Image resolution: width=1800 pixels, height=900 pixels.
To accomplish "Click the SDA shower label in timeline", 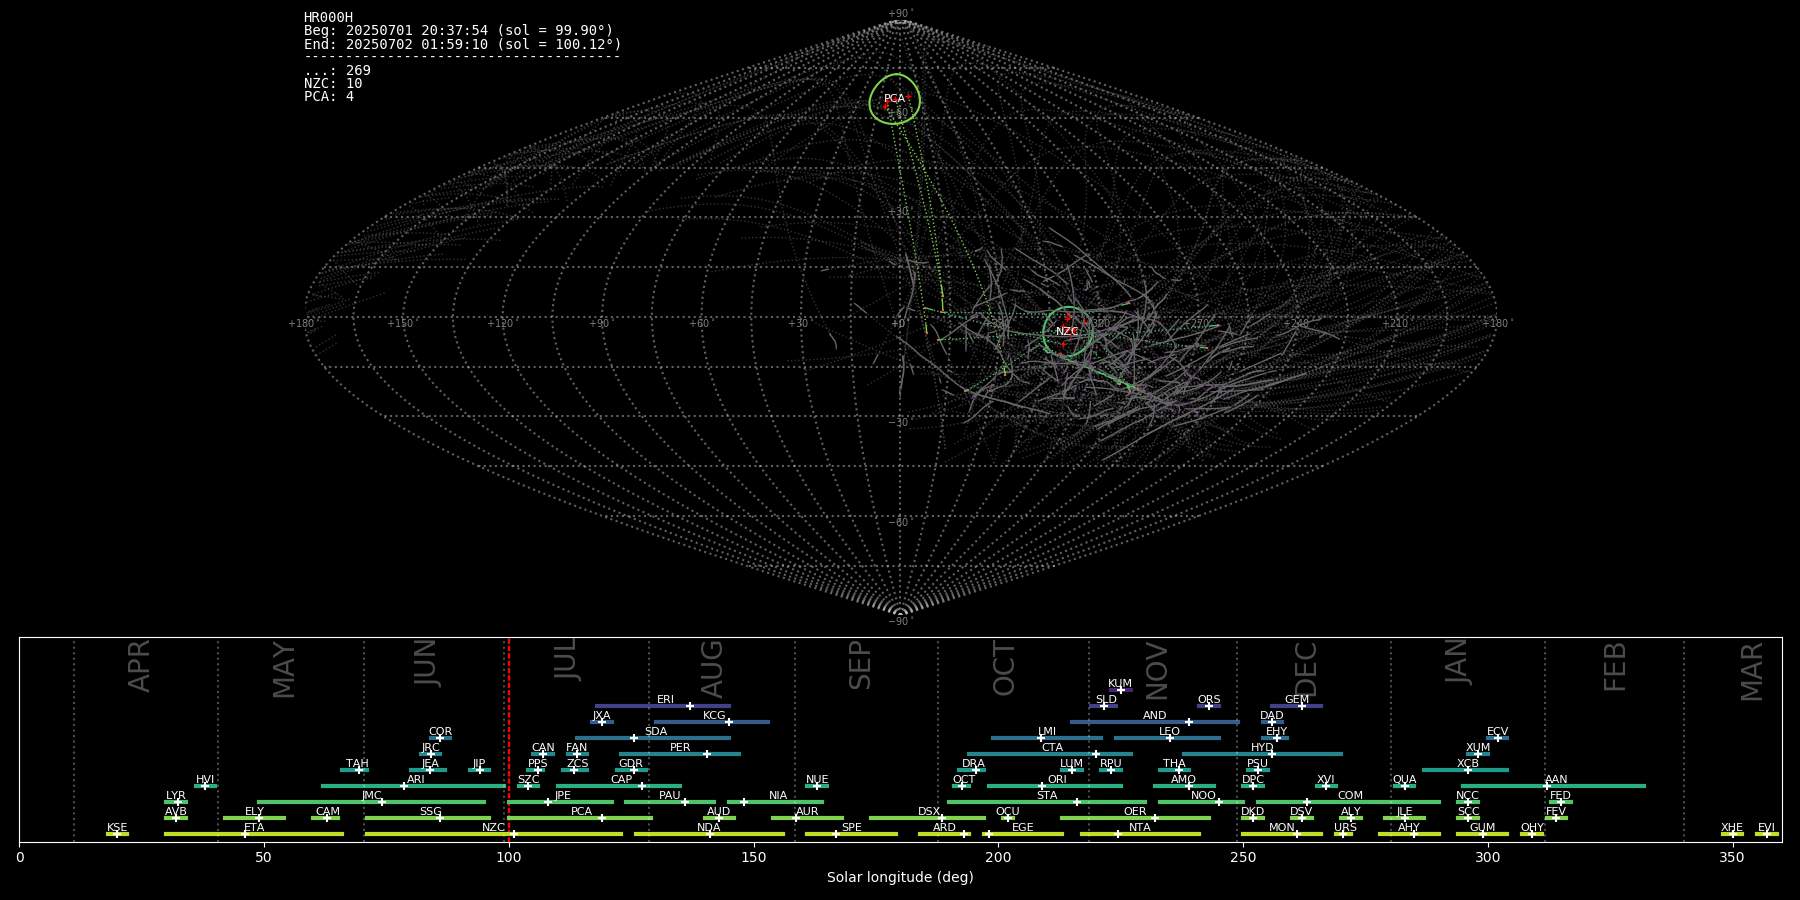I will 656,732.
